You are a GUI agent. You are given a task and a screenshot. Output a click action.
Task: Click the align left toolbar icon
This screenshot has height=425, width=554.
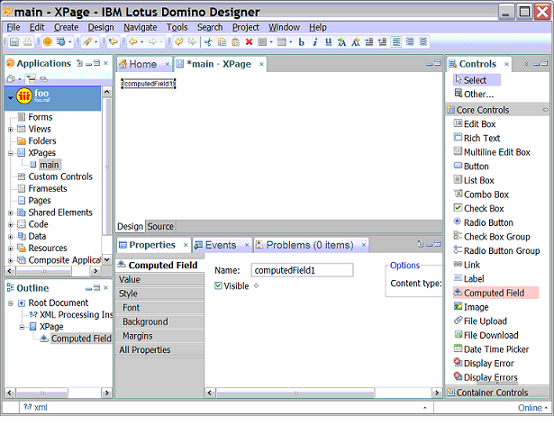[396, 42]
